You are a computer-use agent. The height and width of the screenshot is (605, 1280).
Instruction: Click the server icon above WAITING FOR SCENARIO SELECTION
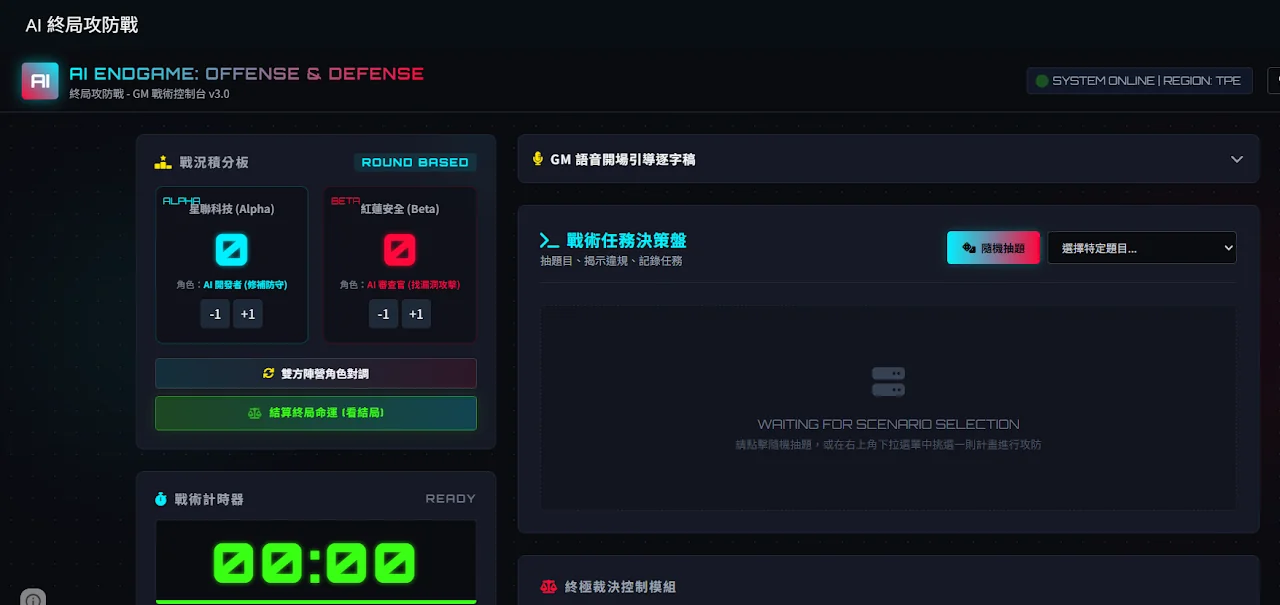(888, 382)
